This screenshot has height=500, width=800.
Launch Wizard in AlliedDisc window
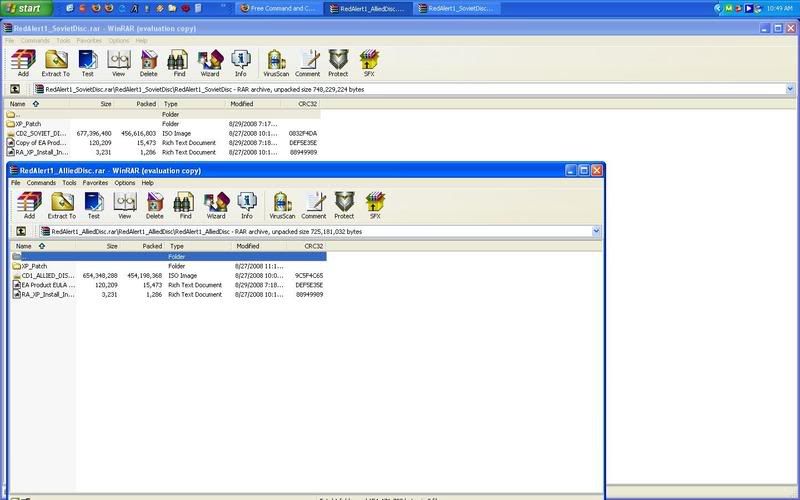tap(216, 206)
